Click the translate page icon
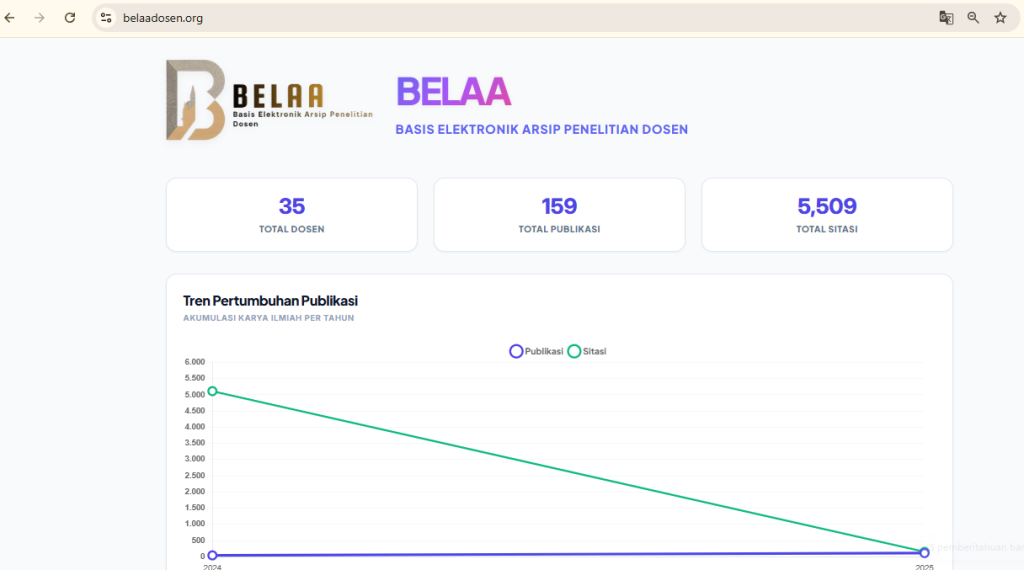 (x=946, y=18)
